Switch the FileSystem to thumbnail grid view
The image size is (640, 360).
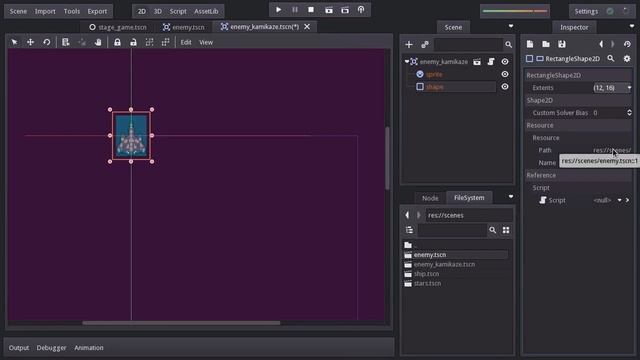coord(506,230)
